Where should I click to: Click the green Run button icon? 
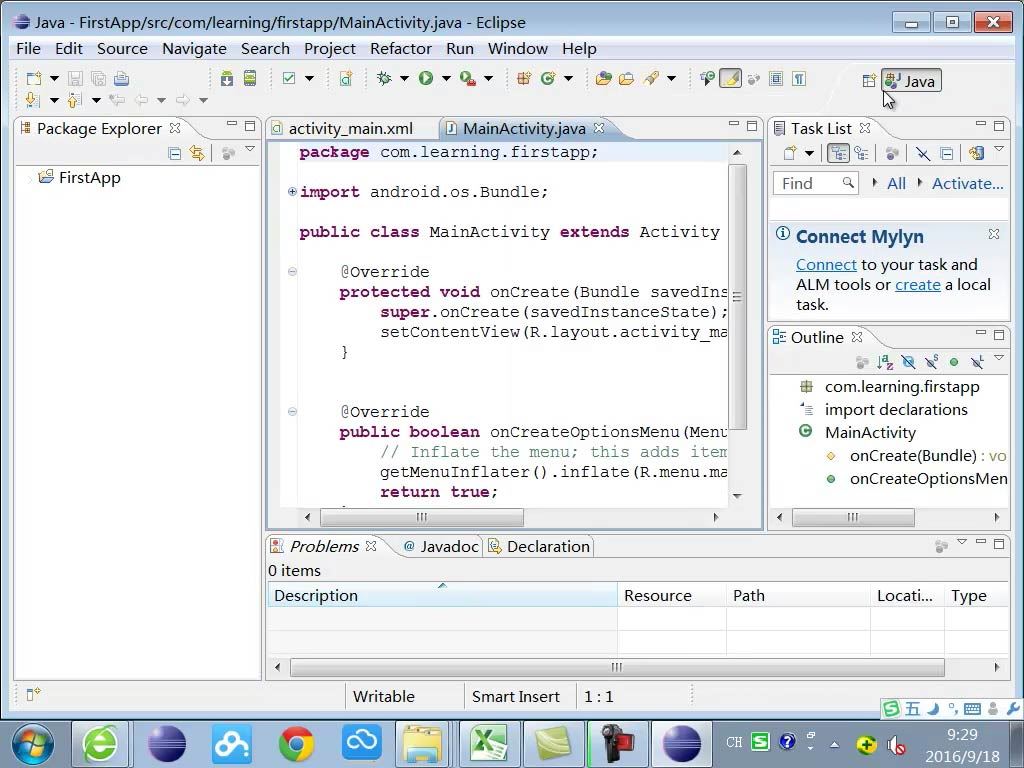(426, 79)
